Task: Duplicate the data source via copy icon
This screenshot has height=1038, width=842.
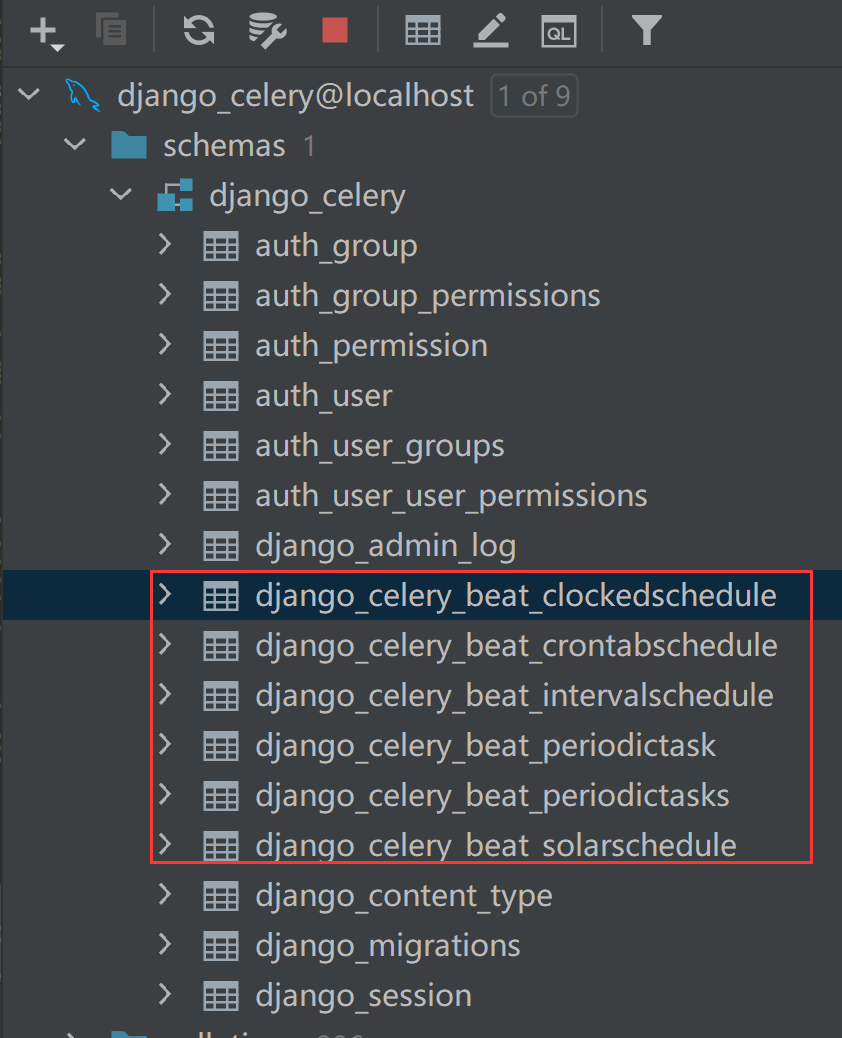Action: tap(111, 30)
